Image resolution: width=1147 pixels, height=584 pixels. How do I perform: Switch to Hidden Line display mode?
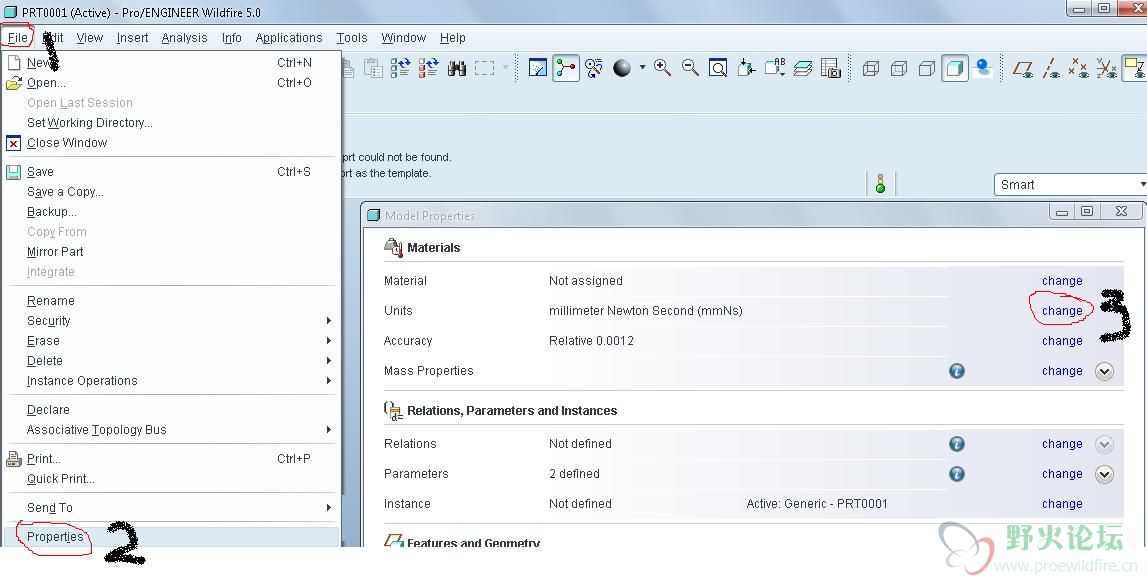898,68
